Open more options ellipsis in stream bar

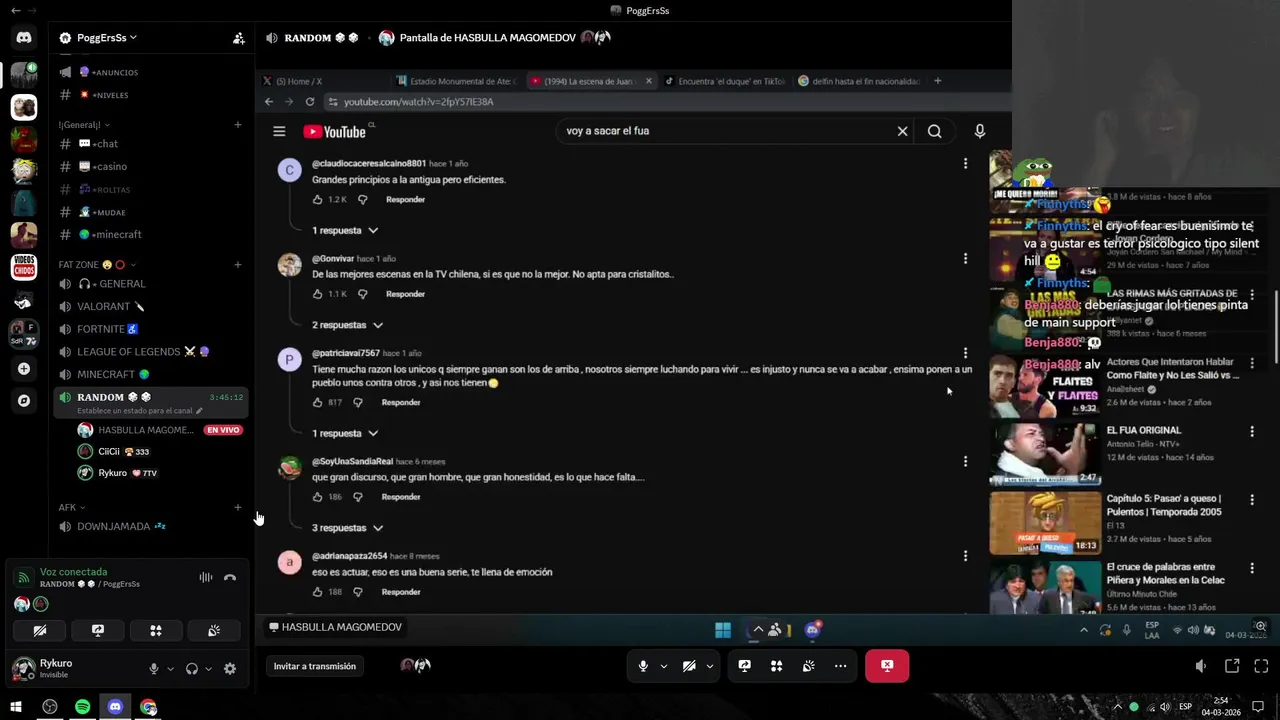(x=840, y=666)
